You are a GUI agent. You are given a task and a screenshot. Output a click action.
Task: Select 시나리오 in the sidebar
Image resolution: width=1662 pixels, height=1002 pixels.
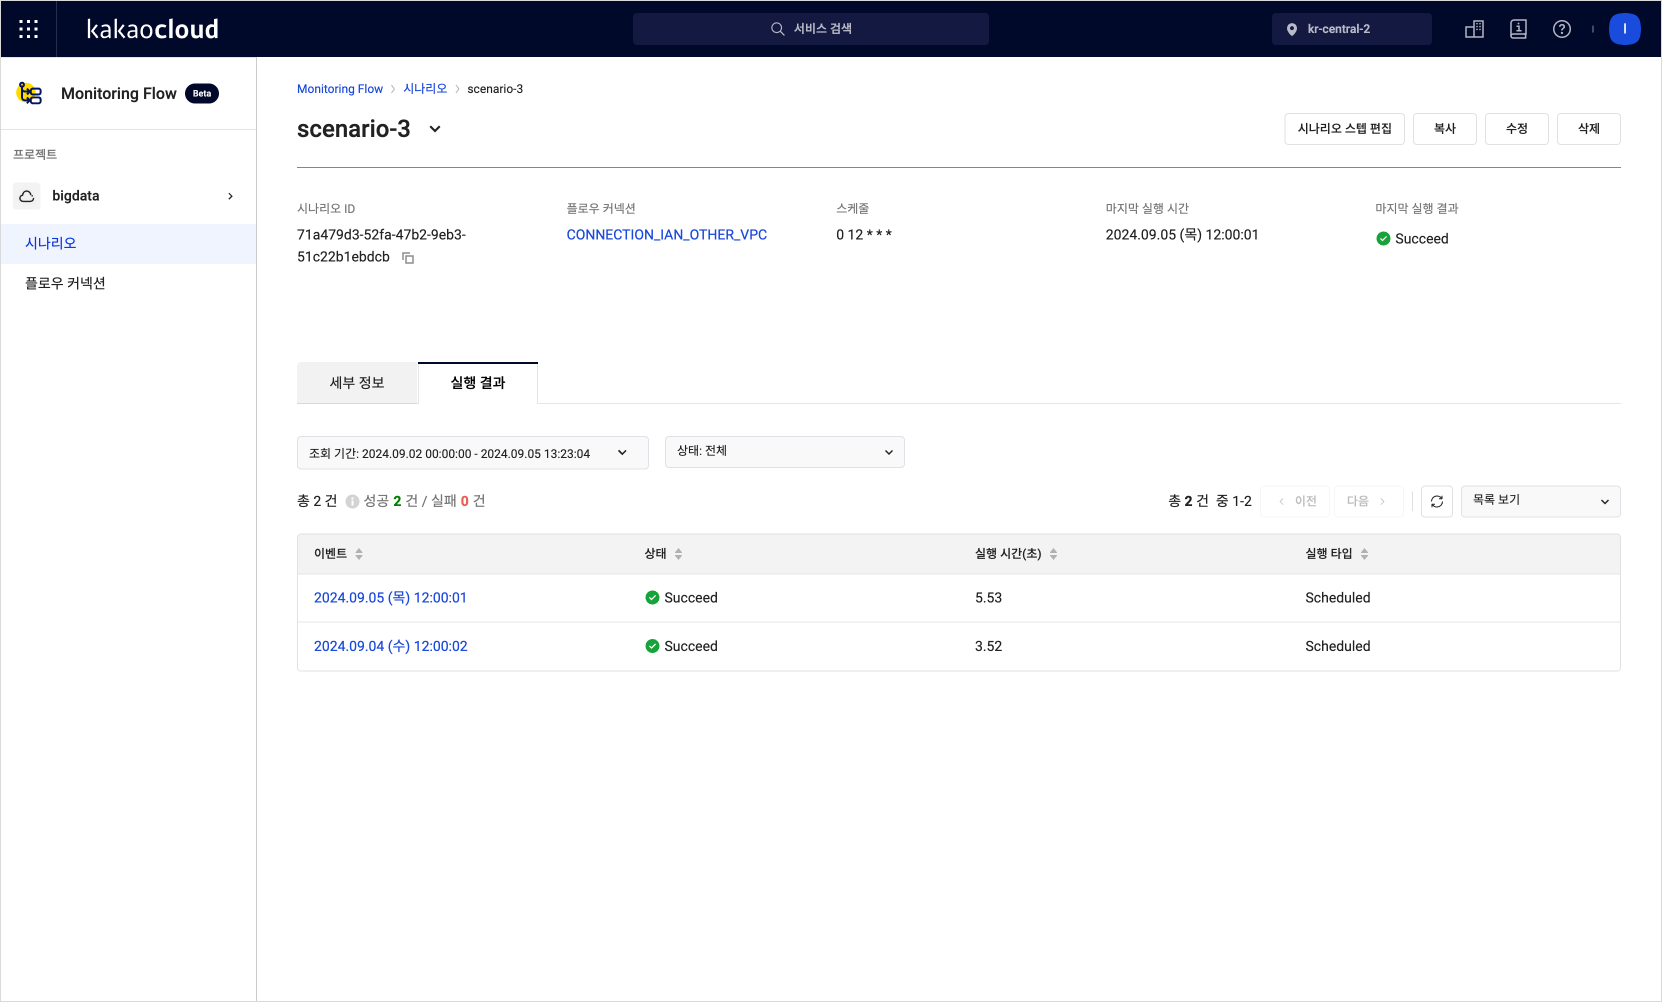pyautogui.click(x=128, y=243)
